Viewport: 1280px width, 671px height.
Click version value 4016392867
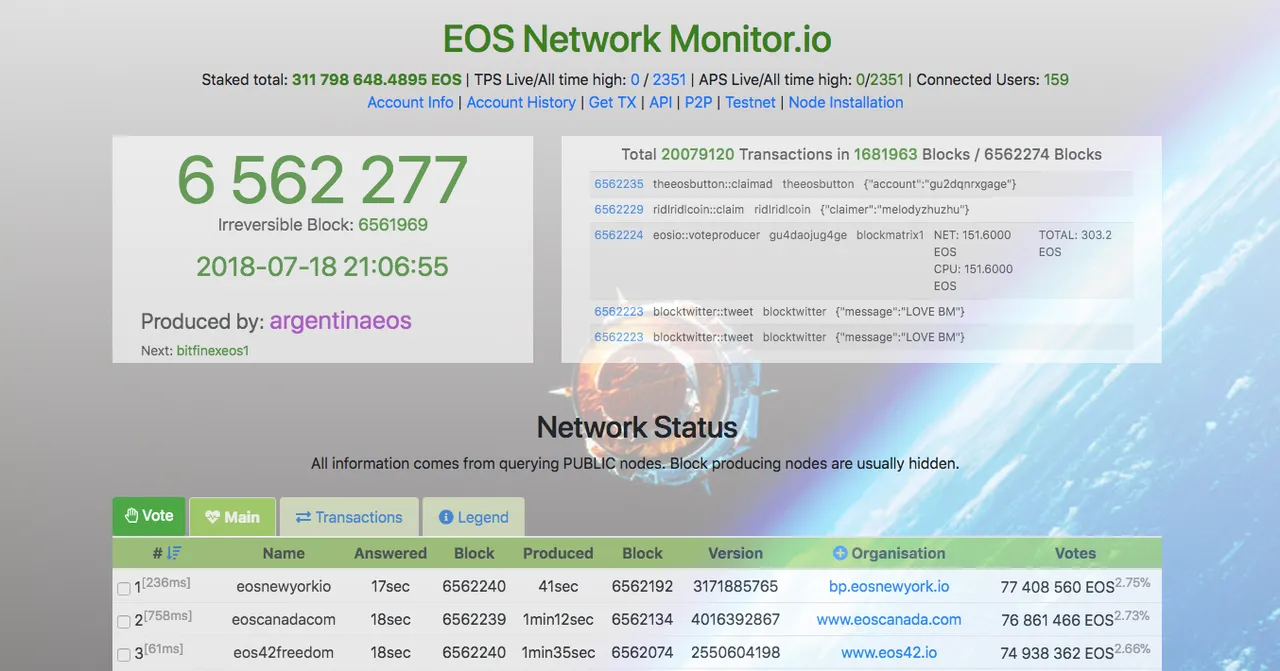(x=735, y=619)
